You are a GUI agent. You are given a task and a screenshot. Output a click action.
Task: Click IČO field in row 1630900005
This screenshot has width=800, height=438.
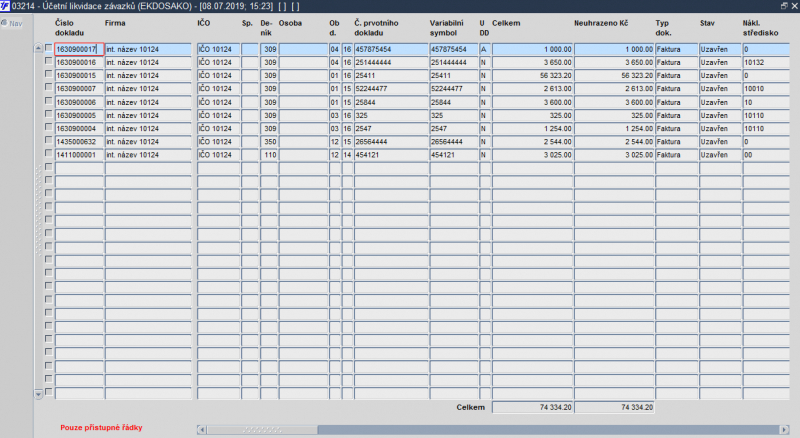(218, 115)
